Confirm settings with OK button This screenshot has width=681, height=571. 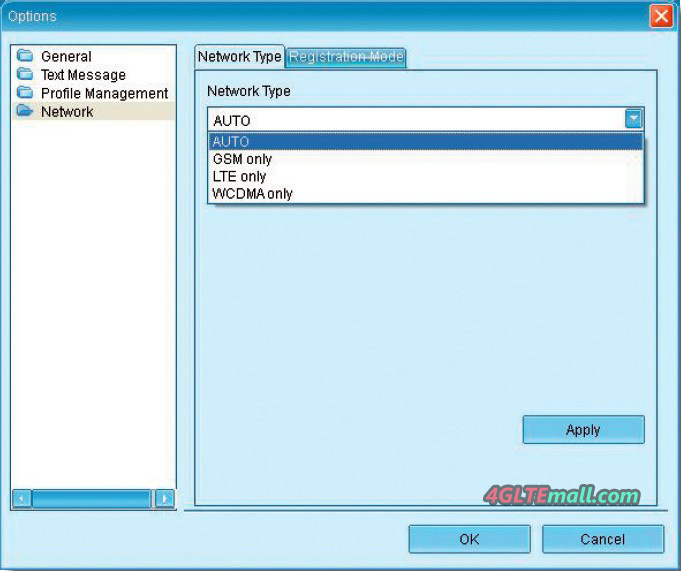469,539
